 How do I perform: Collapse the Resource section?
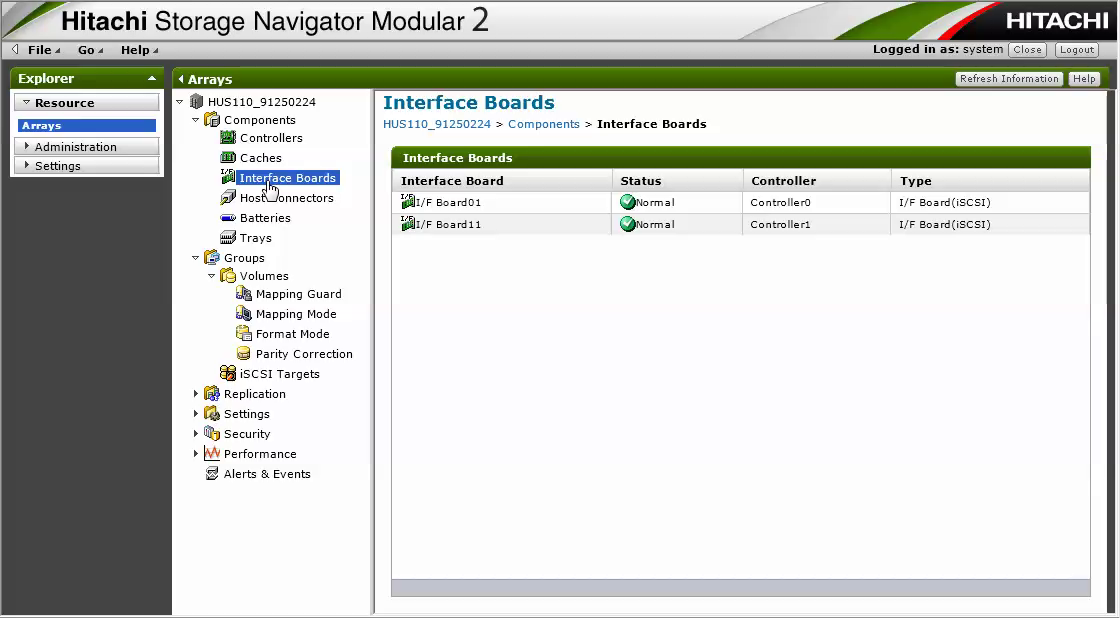[26, 102]
